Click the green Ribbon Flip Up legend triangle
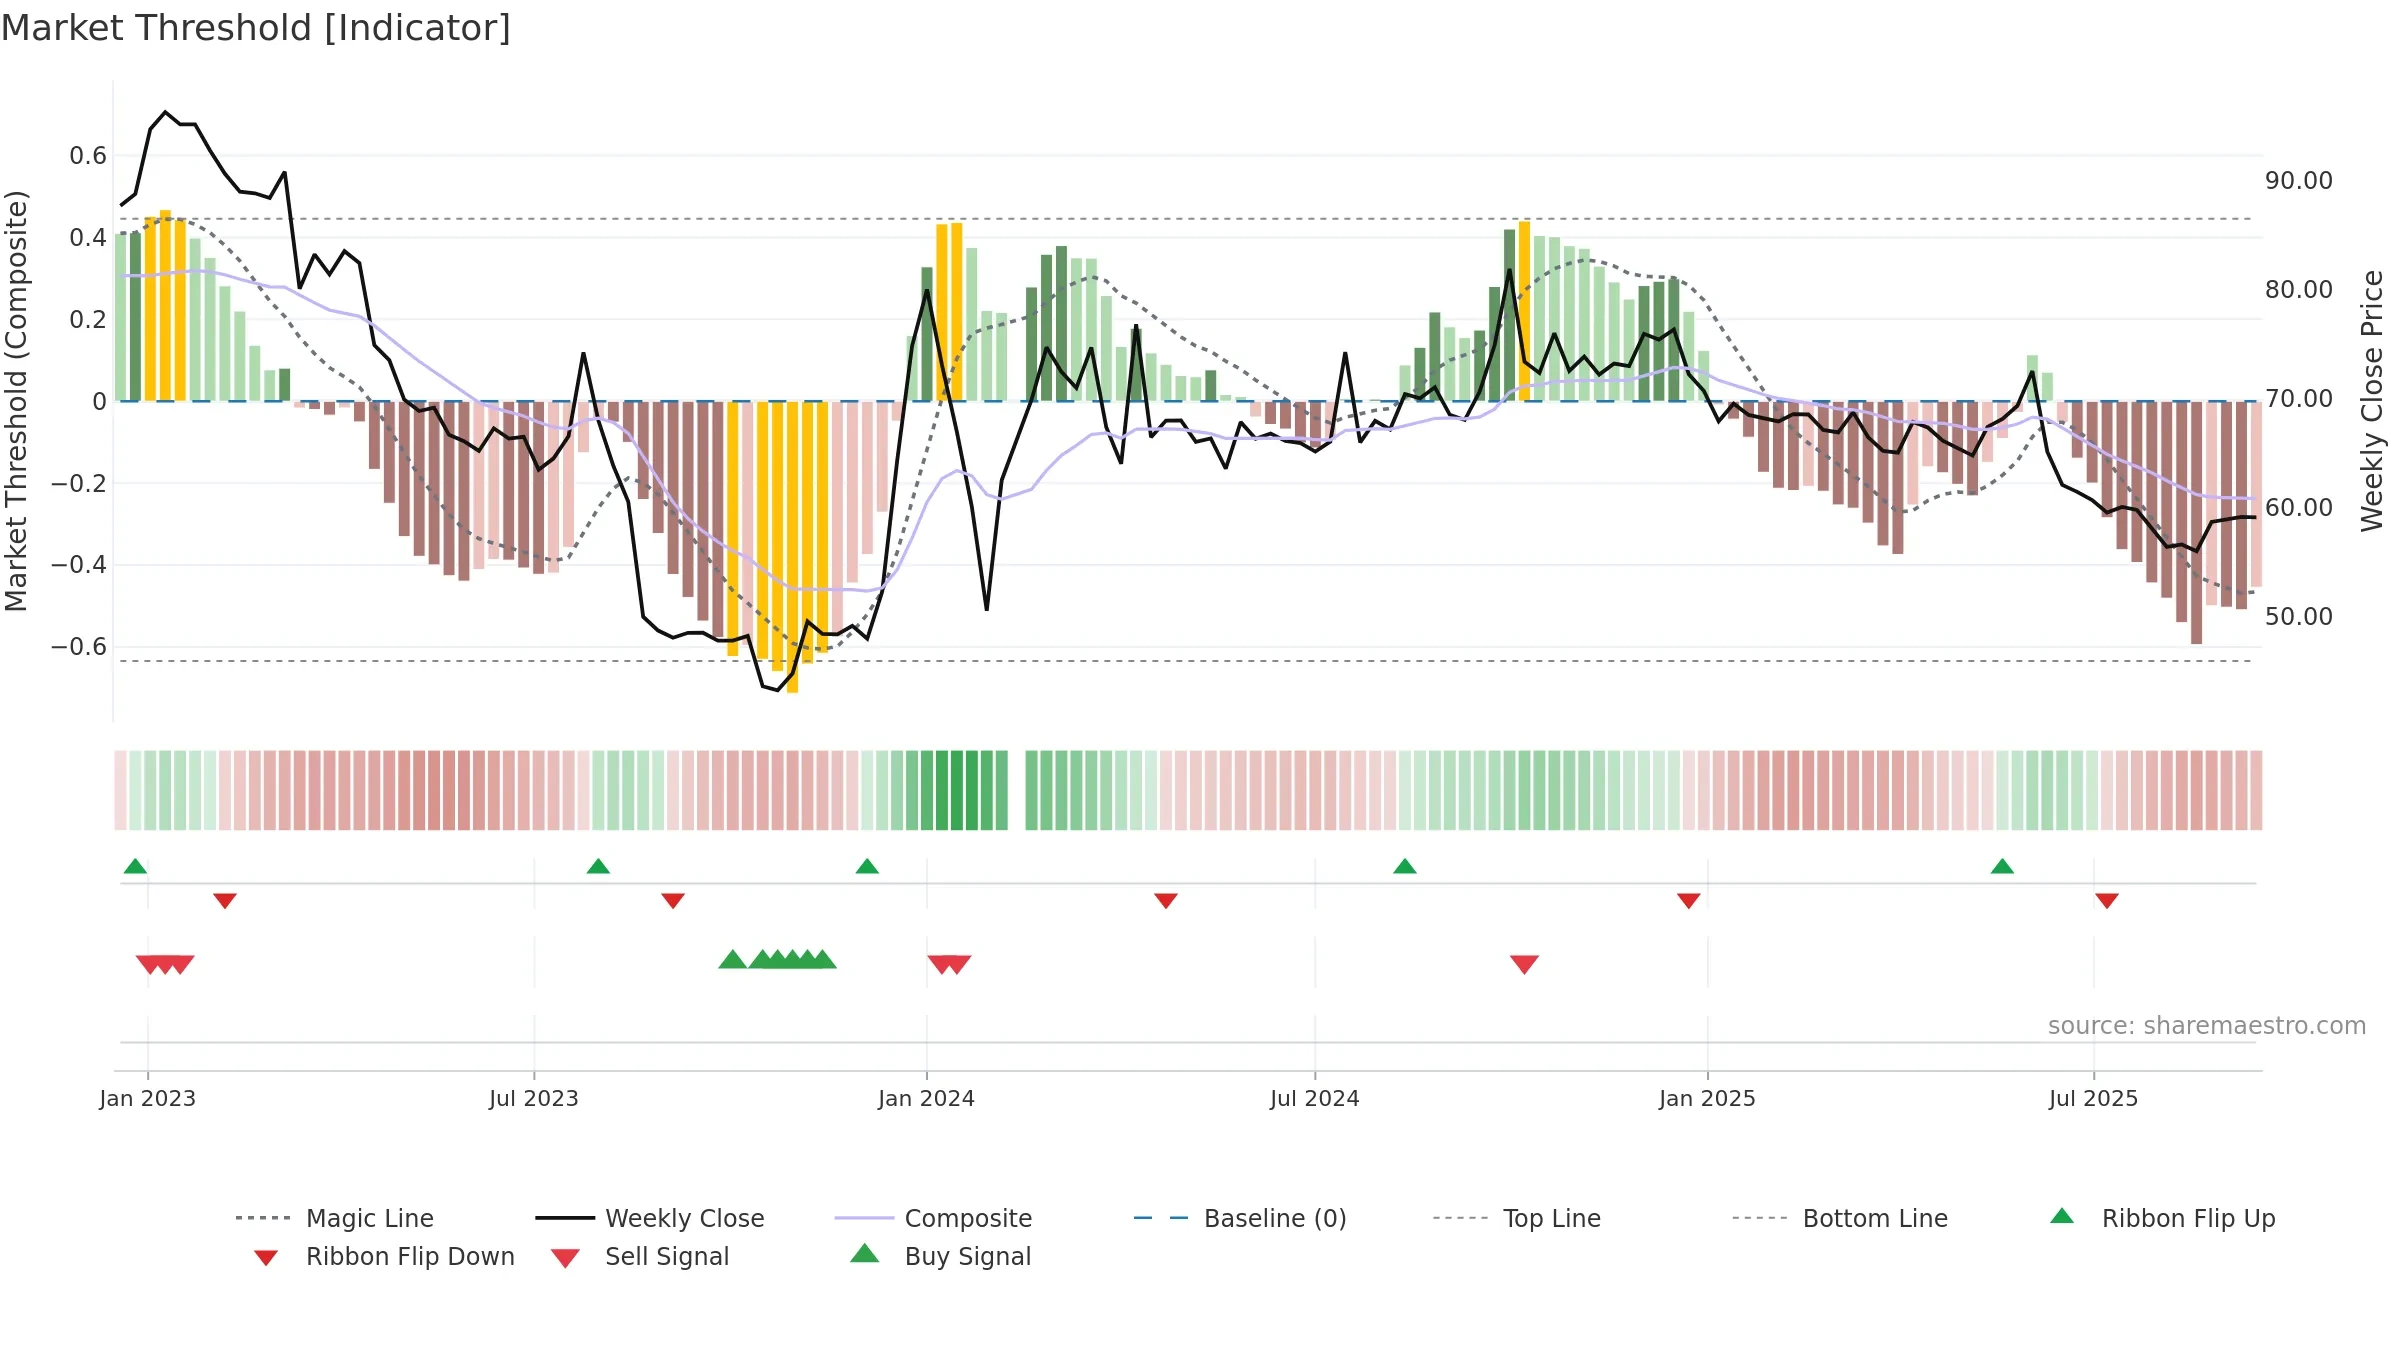 2062,1216
